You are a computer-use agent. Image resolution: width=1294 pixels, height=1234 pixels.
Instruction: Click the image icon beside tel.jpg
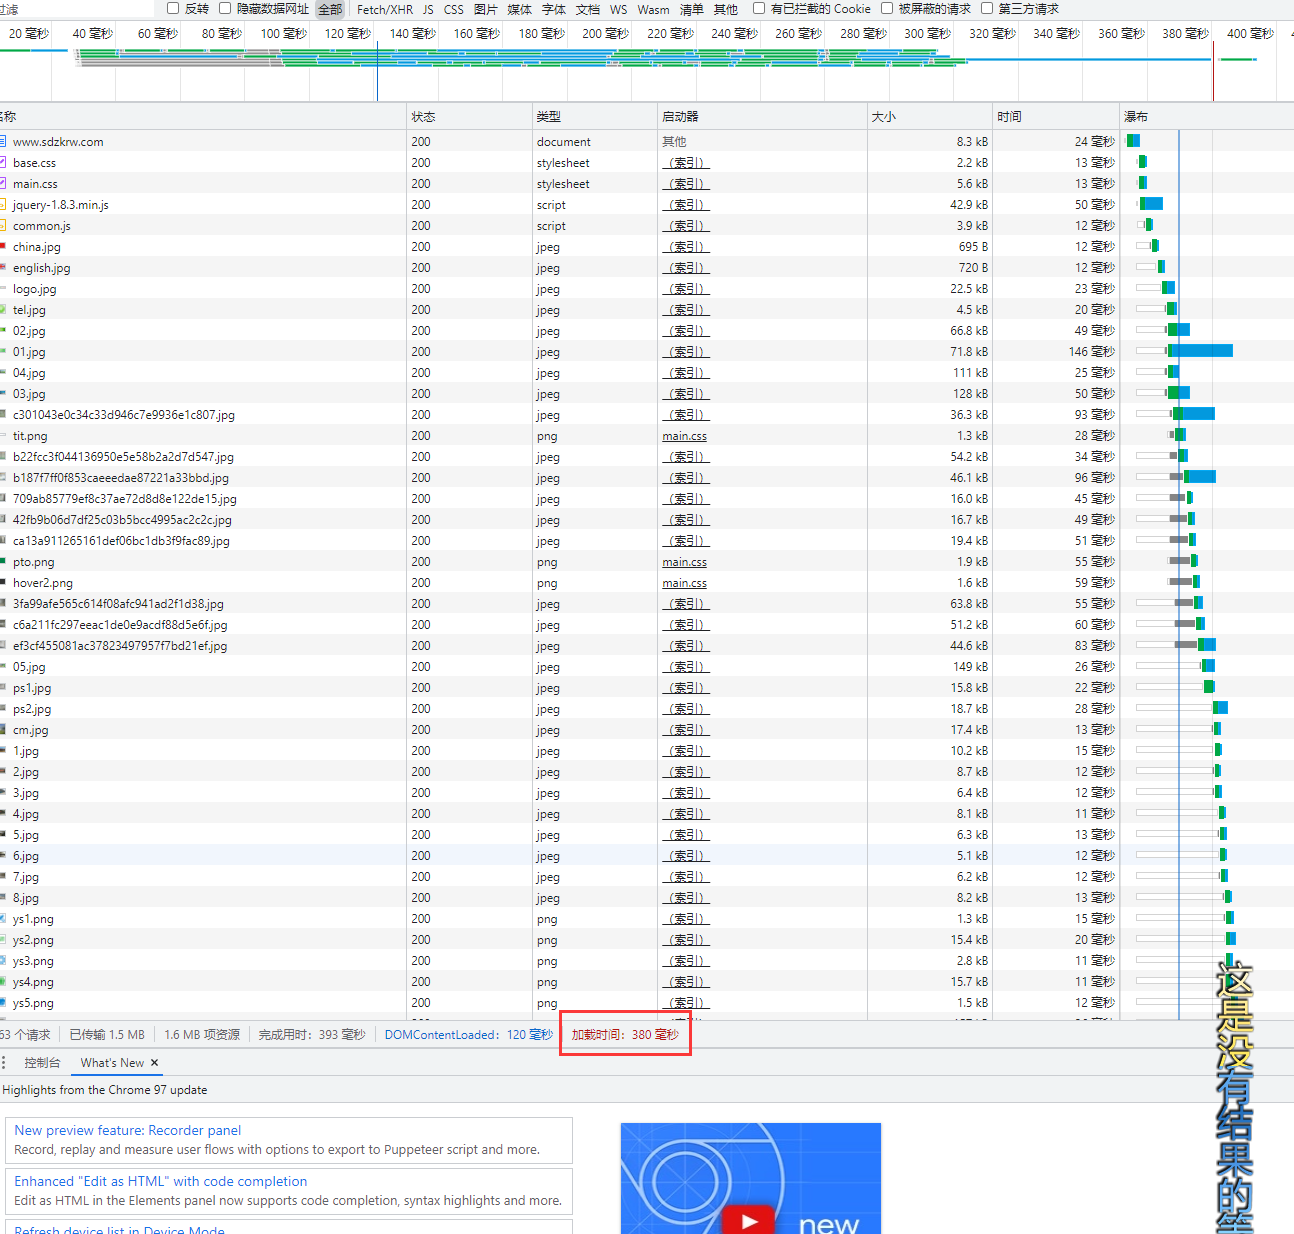[x=3, y=310]
